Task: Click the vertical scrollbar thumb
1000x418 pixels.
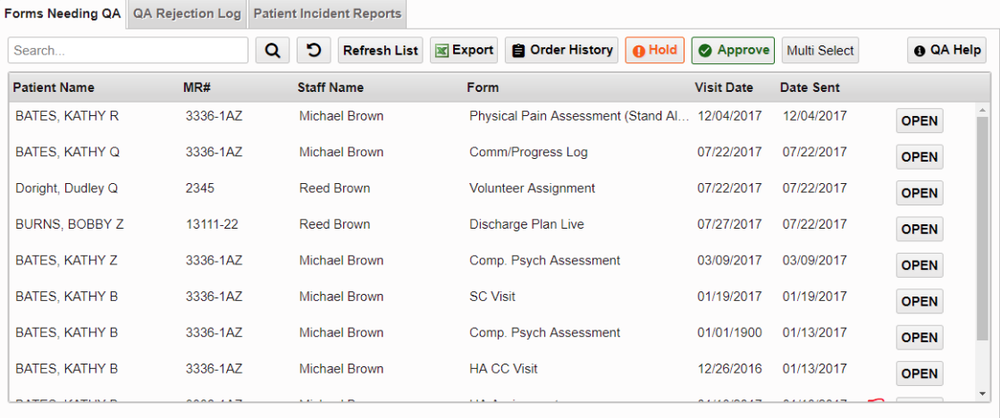Action: click(x=982, y=228)
